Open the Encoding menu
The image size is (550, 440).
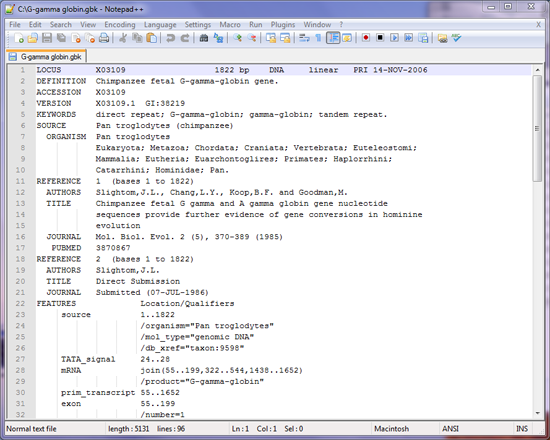pyautogui.click(x=120, y=25)
